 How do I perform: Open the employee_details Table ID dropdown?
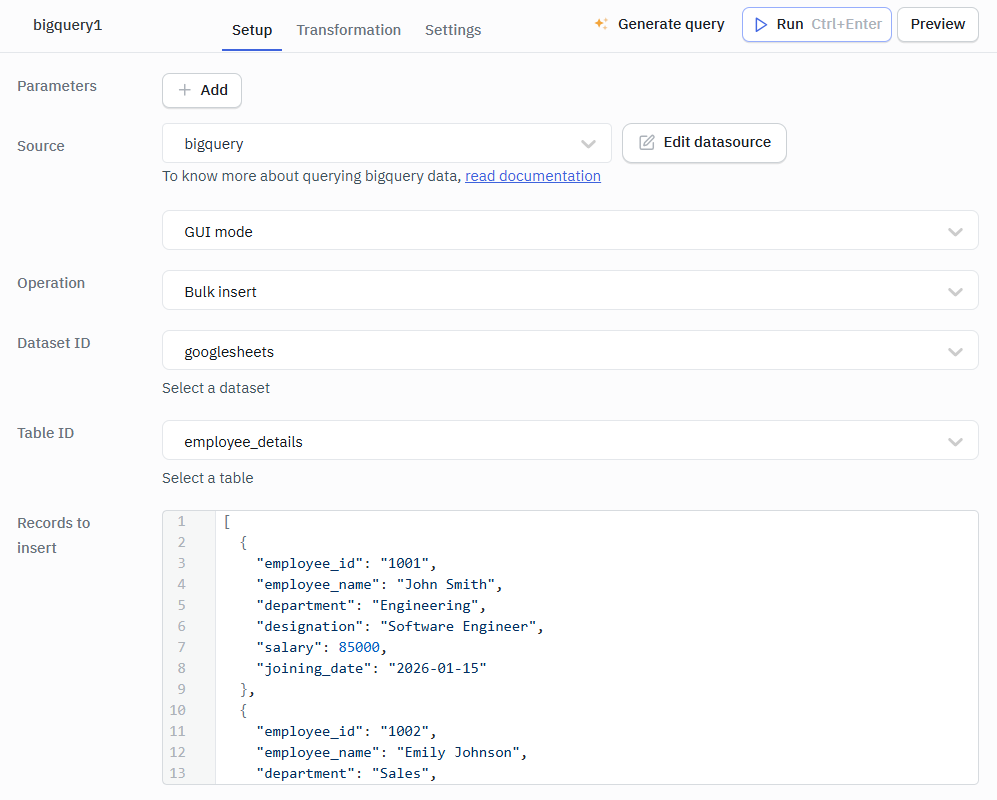click(570, 441)
